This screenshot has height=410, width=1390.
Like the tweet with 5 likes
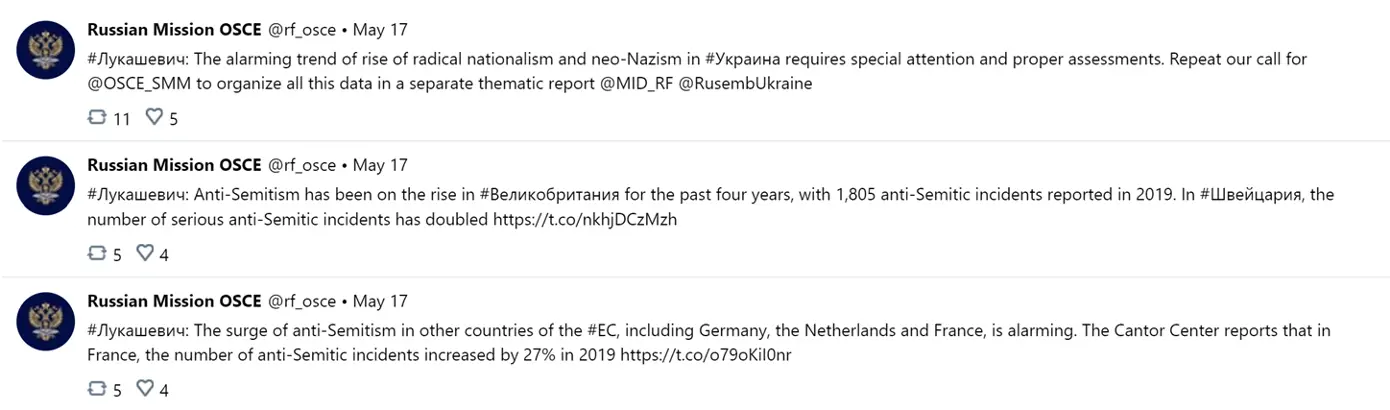pyautogui.click(x=154, y=118)
